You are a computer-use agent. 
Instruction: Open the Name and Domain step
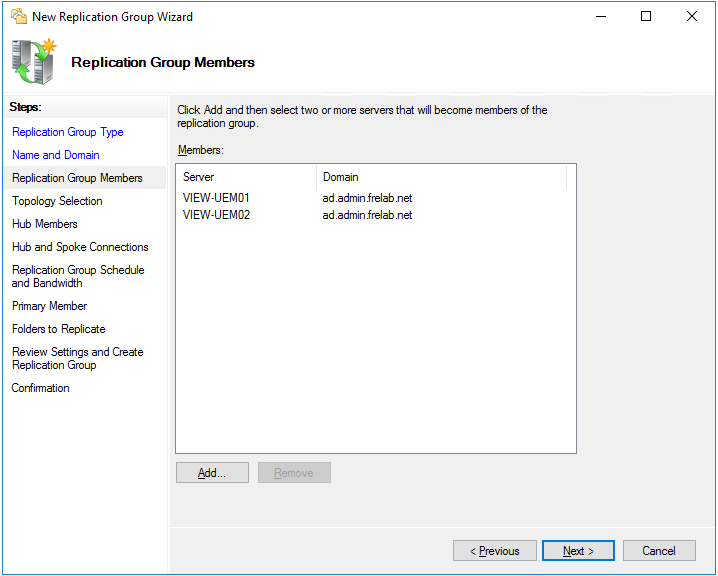pos(56,155)
